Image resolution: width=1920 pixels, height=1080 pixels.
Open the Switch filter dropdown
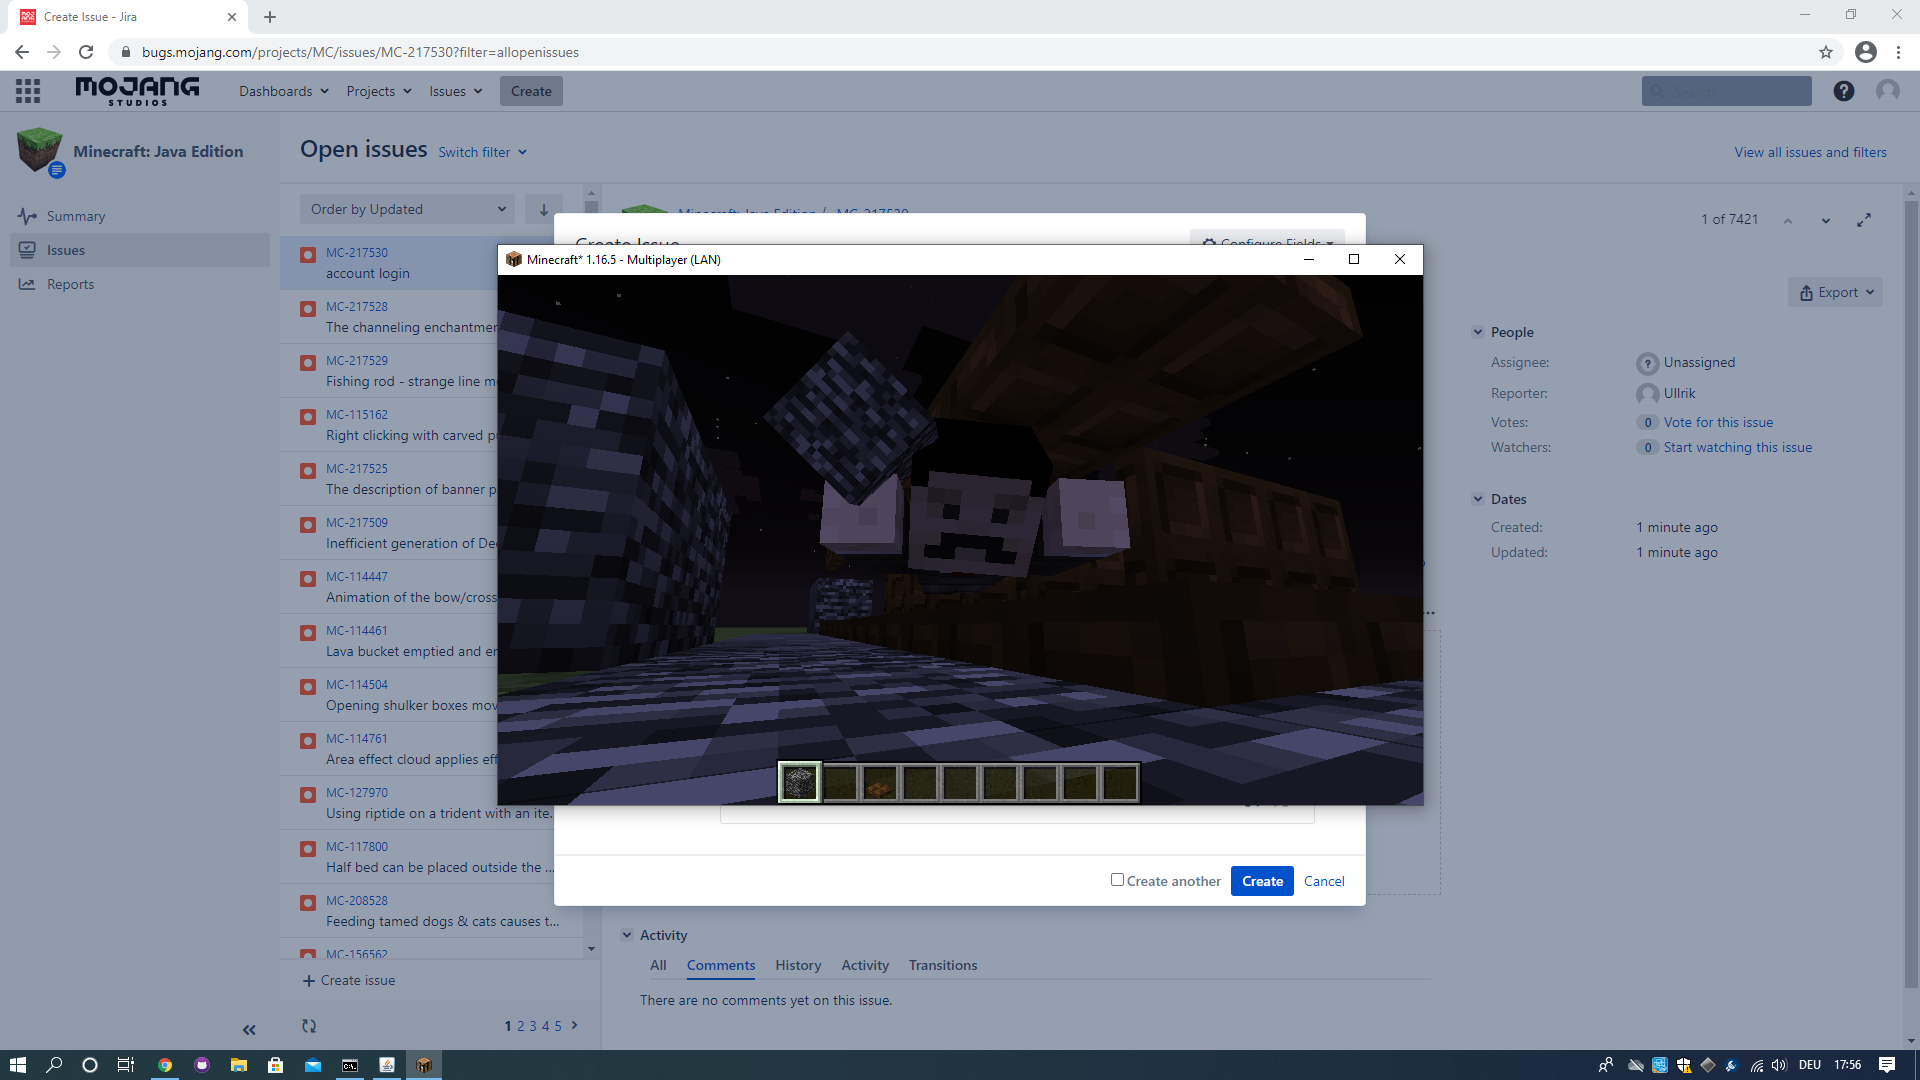click(482, 152)
